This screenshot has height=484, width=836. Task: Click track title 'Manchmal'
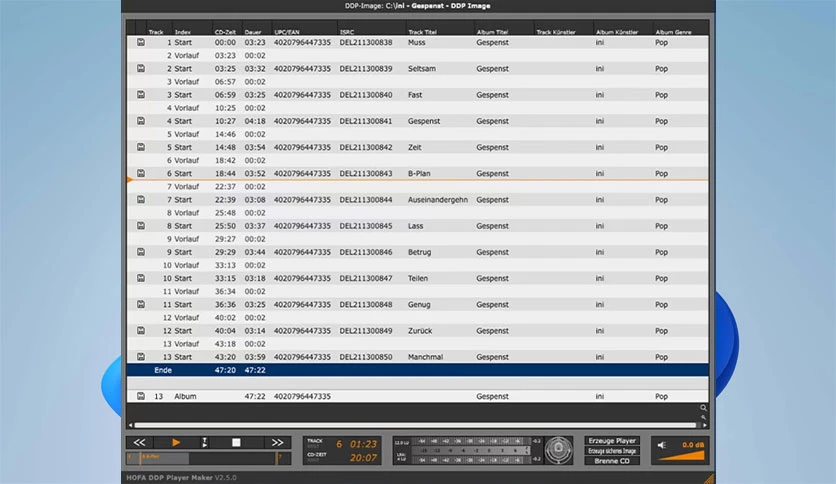[425, 357]
